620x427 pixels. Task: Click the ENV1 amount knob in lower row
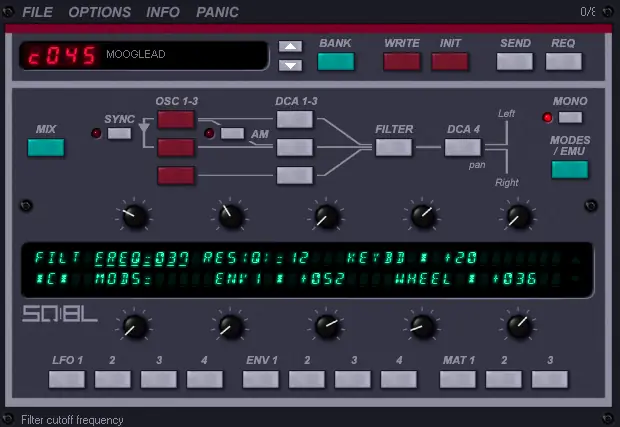pyautogui.click(x=327, y=327)
